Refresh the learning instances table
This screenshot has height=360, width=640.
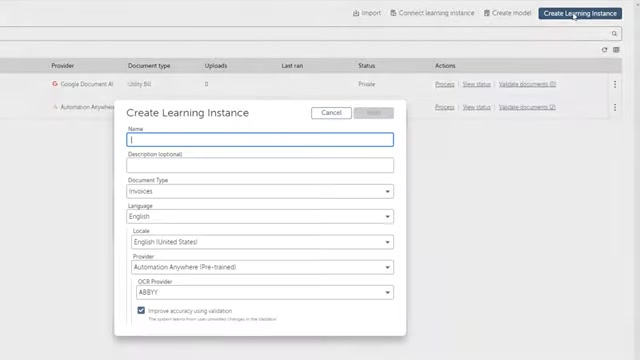(604, 50)
